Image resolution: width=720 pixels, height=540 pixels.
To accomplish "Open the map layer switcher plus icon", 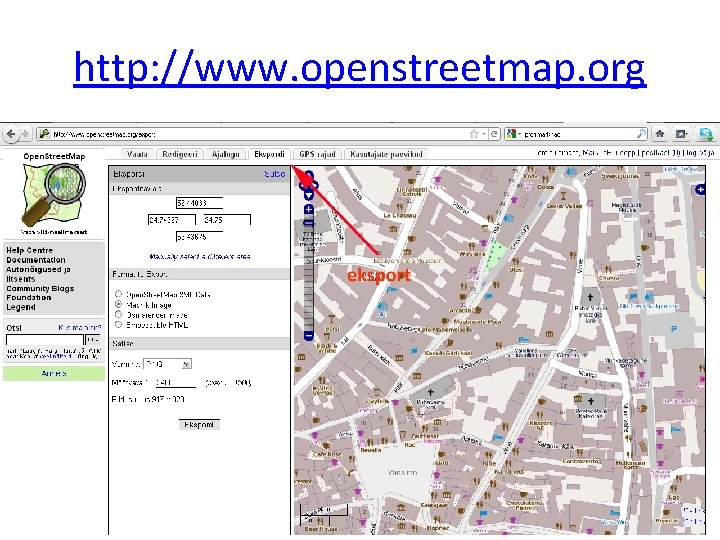I will pyautogui.click(x=700, y=189).
